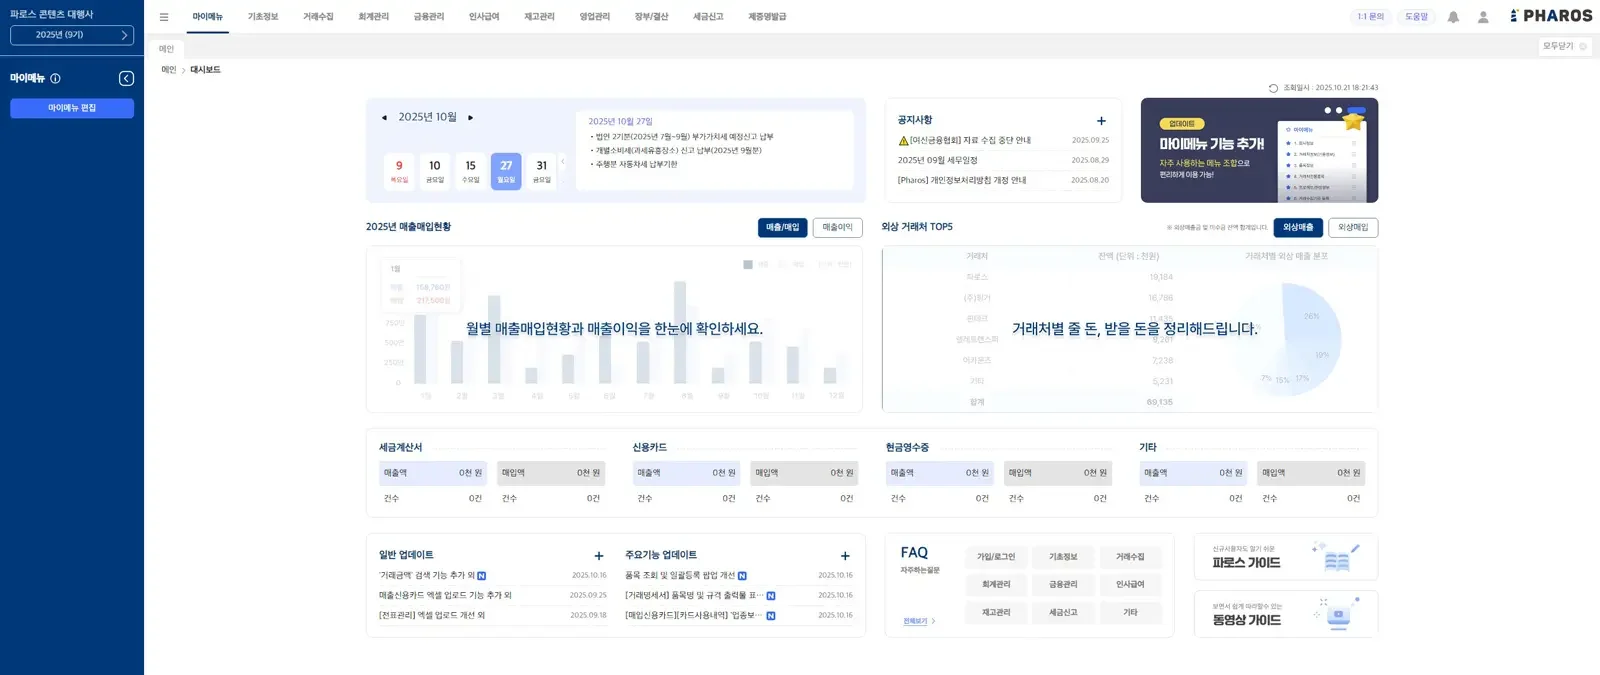The image size is (1600, 675).
Task: Open update 매출신용카드 엑셀 업로드 기능 추가
Action: [445, 595]
